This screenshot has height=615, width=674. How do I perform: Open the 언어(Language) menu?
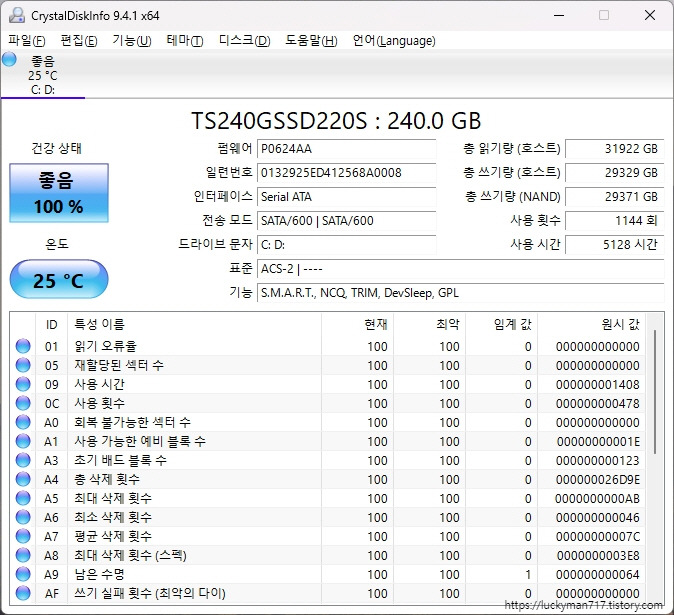click(x=394, y=41)
